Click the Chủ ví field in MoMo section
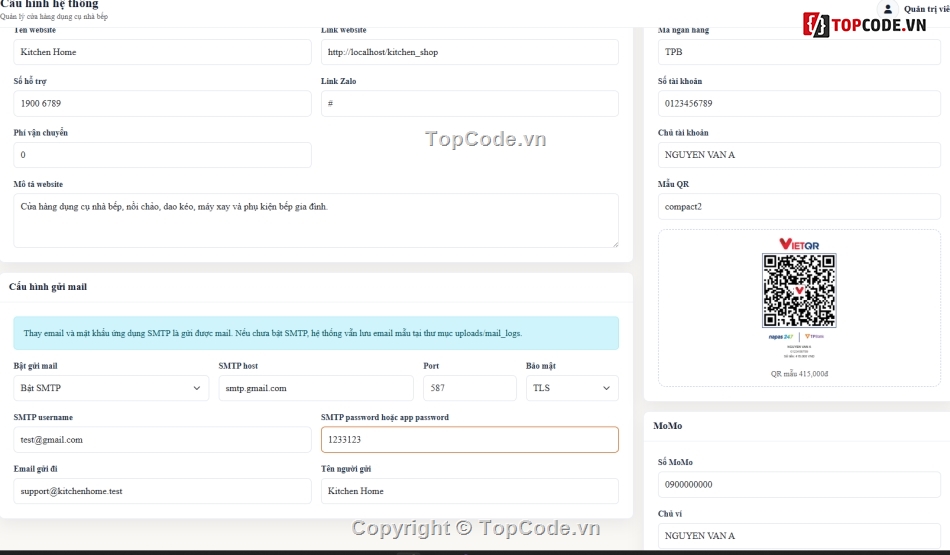Viewport: 950px width, 555px height. (x=799, y=536)
